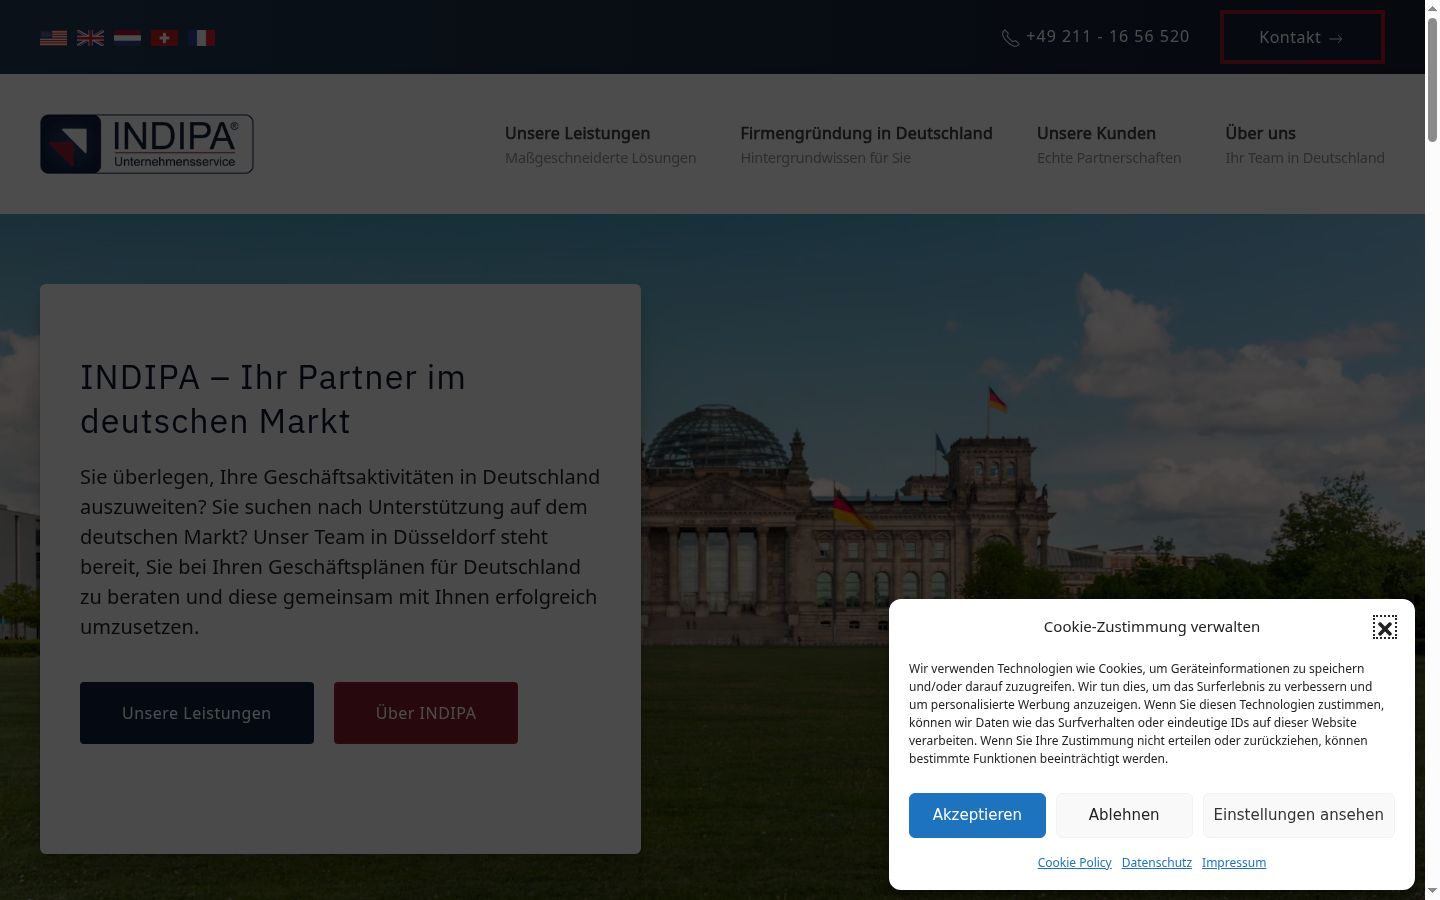Viewport: 1440px width, 900px height.
Task: Decline cookies with Ablehnen
Action: [x=1124, y=815]
